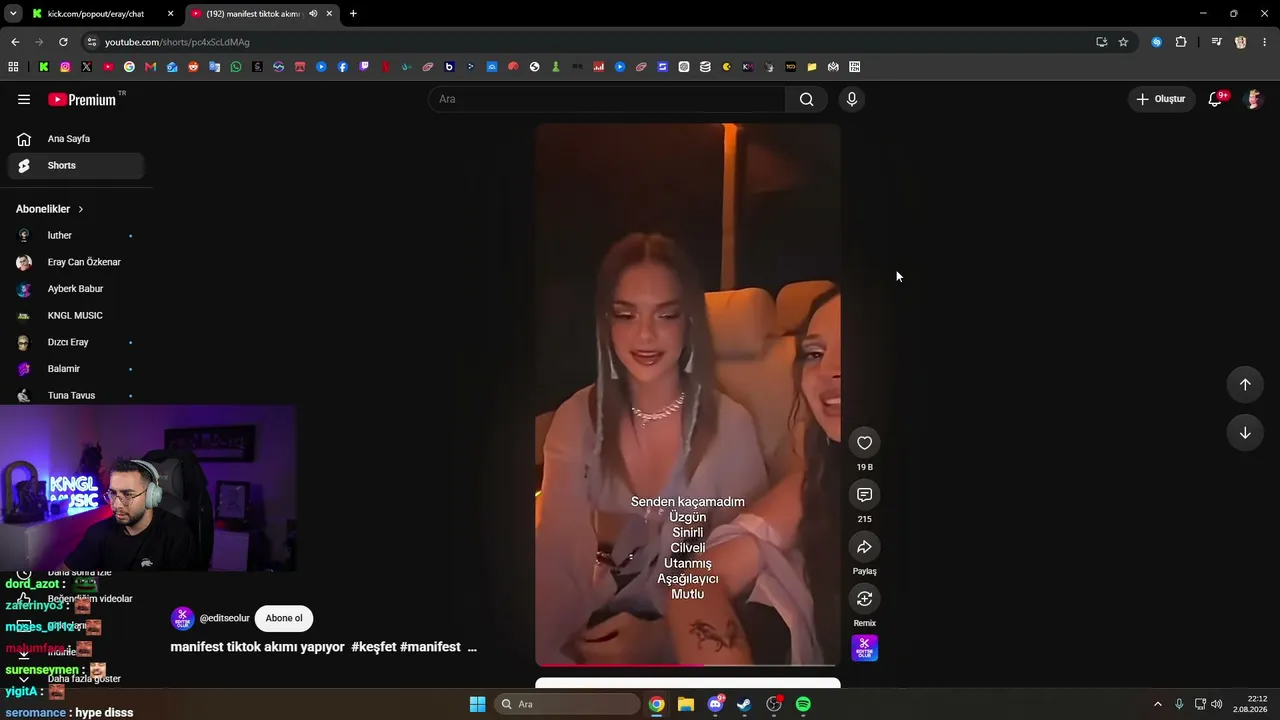This screenshot has width=1280, height=720.
Task: Open Chrome tab search dropdown
Action: 13,14
